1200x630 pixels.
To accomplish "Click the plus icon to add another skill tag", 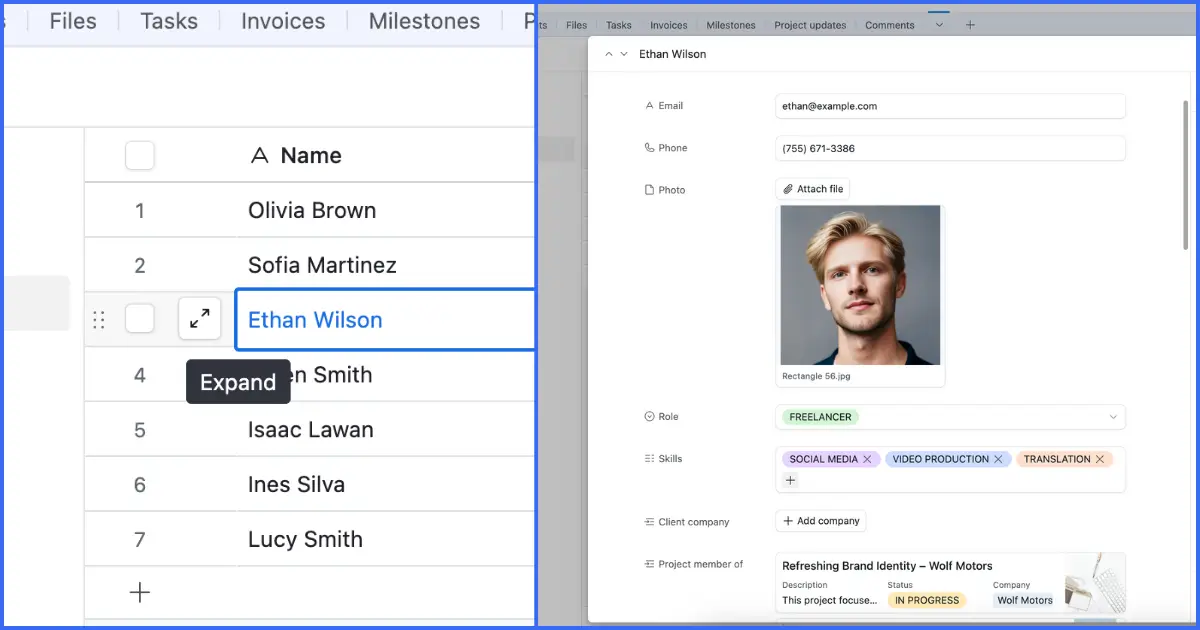I will coord(790,480).
